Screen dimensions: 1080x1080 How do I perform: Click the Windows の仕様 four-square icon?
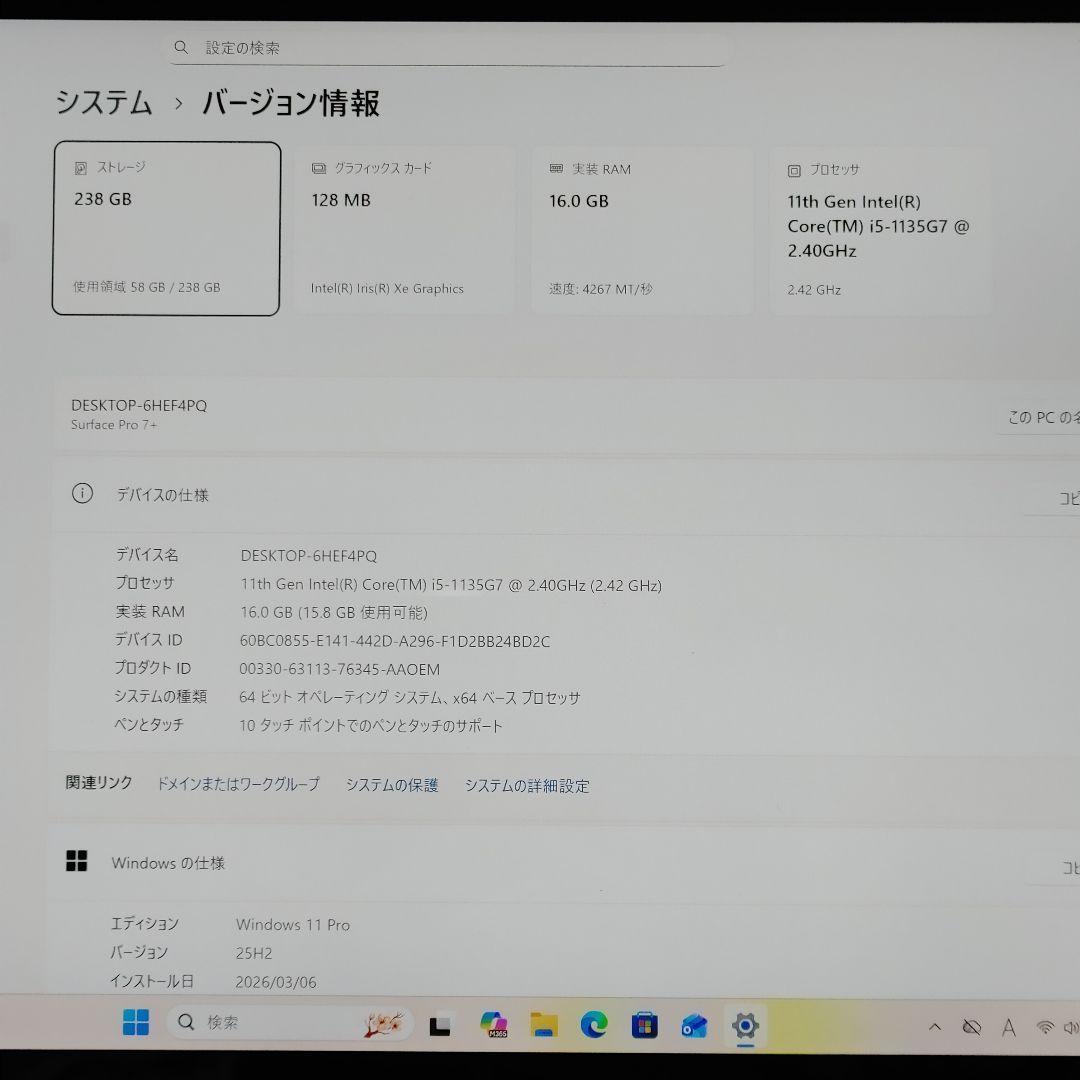77,861
